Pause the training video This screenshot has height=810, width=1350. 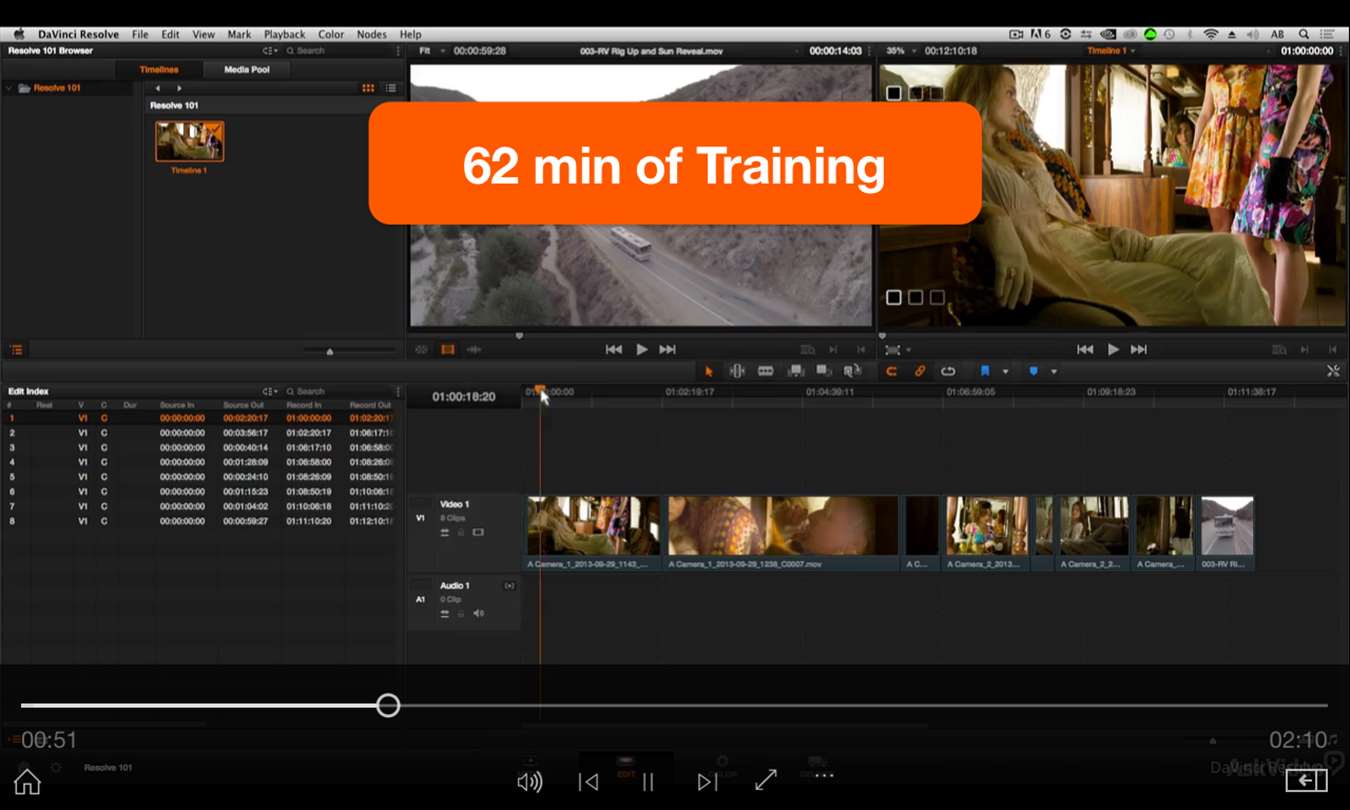(648, 782)
